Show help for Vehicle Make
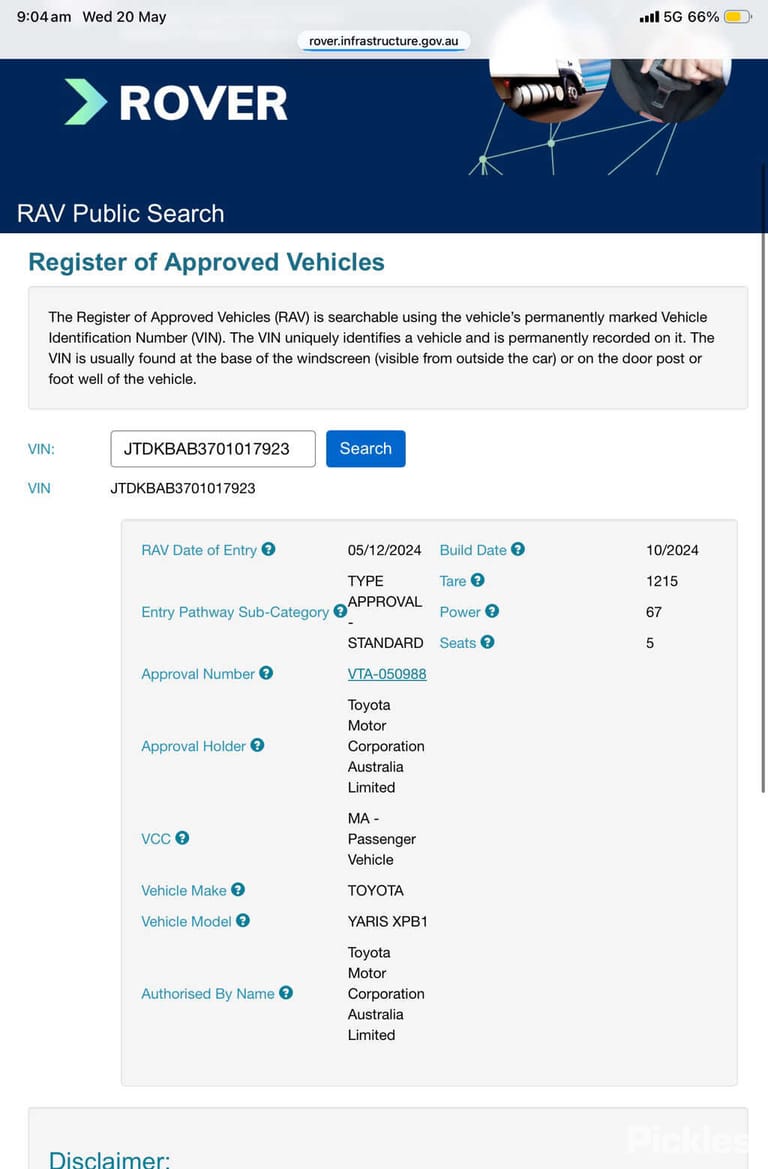This screenshot has height=1169, width=768. (x=238, y=889)
